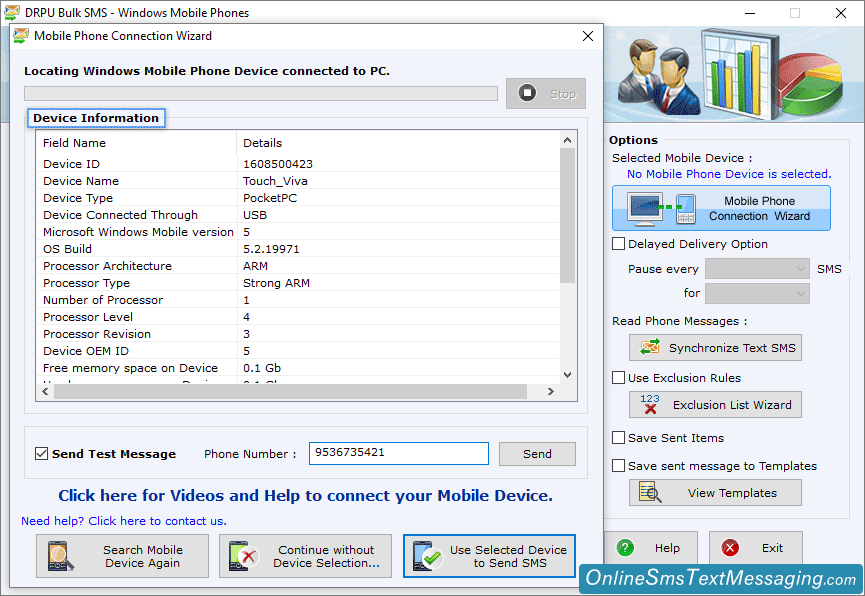The height and width of the screenshot is (596, 865).
Task: Open the 'for' duration dropdown
Action: click(757, 294)
